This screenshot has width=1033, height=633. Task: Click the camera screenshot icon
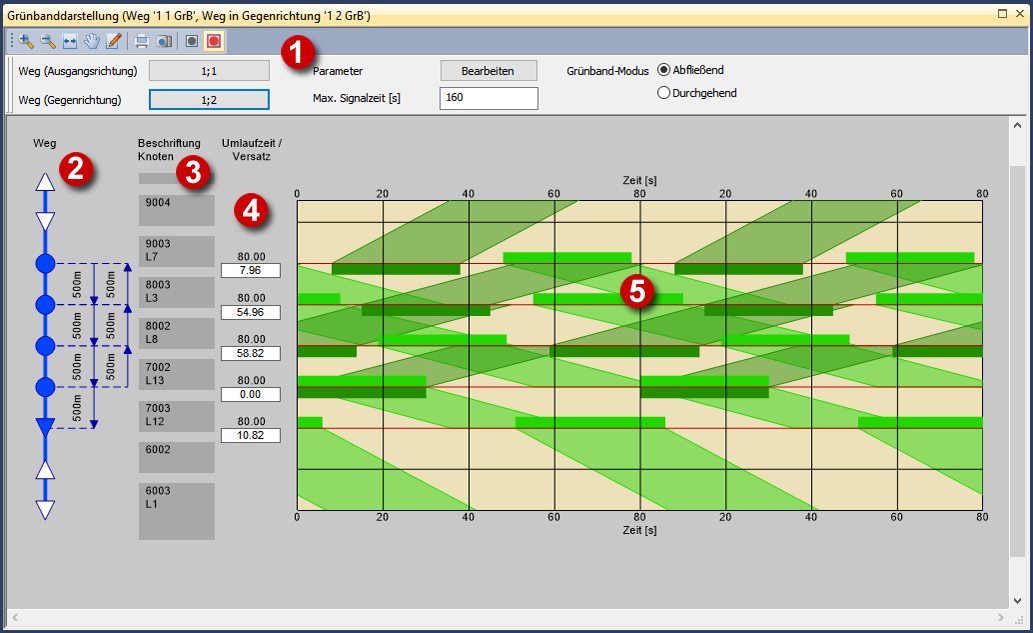[164, 41]
